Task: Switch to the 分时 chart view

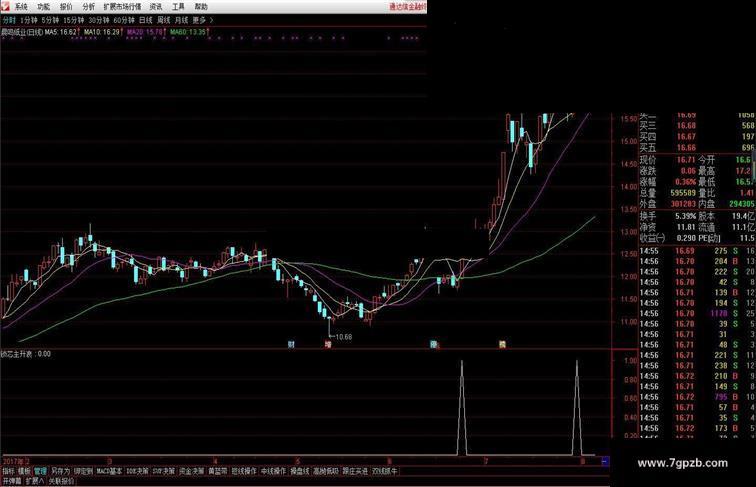Action: coord(9,20)
